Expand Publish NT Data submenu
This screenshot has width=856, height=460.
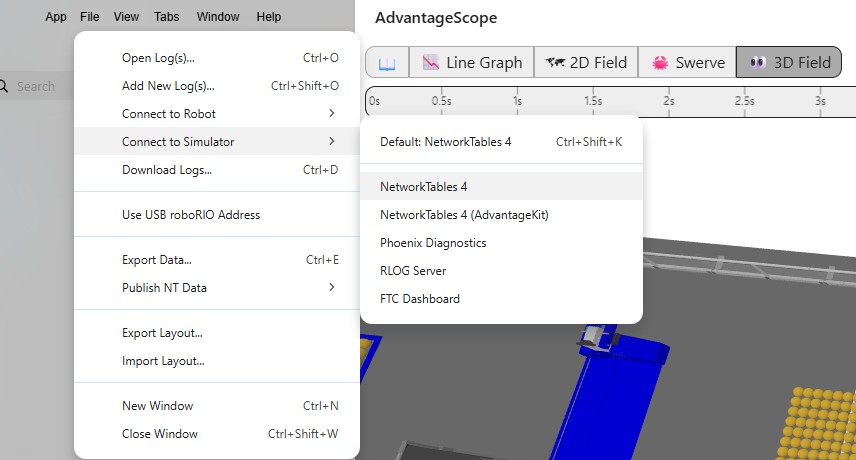[x=217, y=288]
